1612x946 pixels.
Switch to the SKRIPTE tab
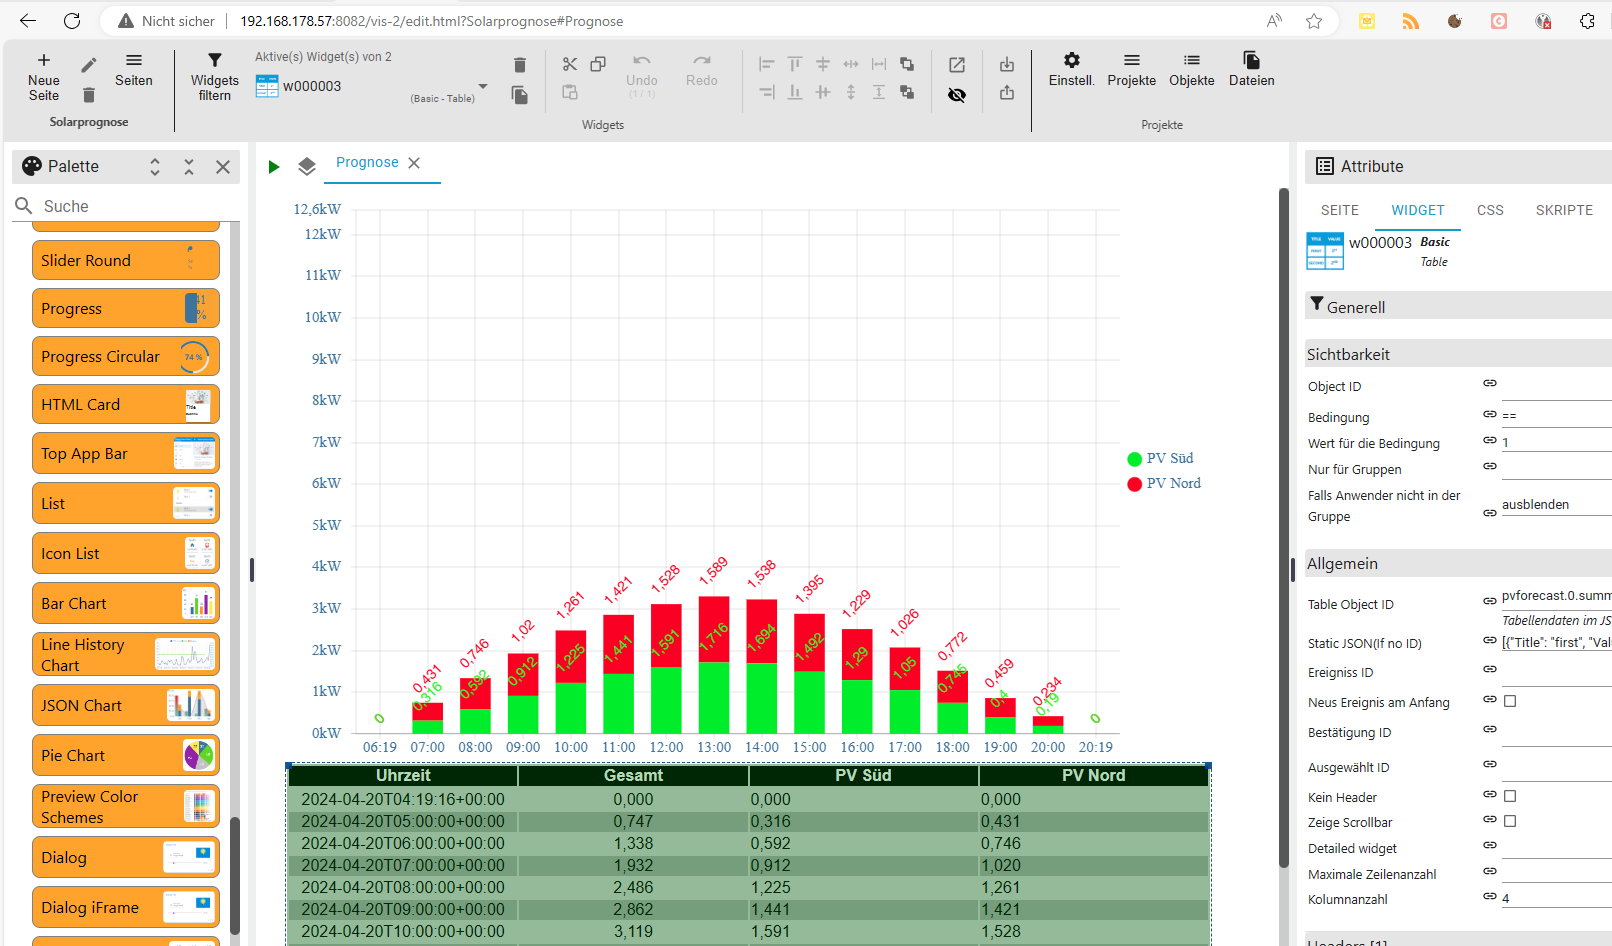click(x=1564, y=210)
